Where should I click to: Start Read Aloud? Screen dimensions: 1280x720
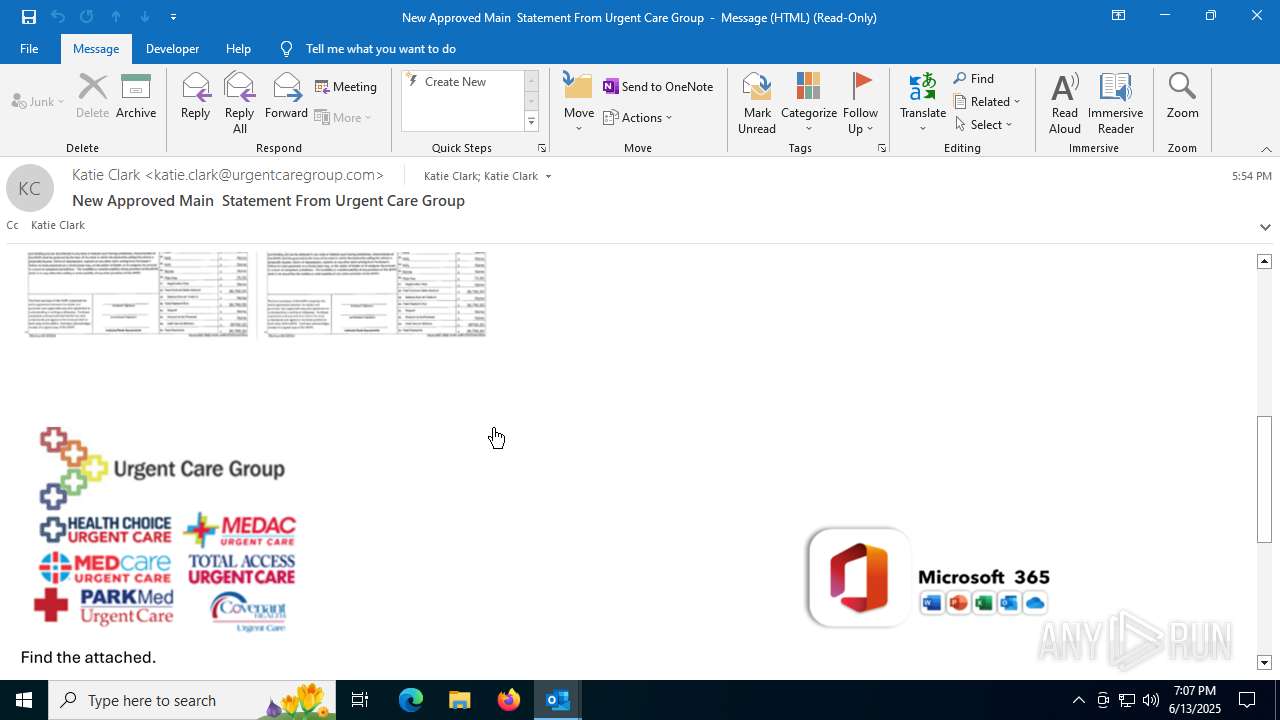[1065, 103]
